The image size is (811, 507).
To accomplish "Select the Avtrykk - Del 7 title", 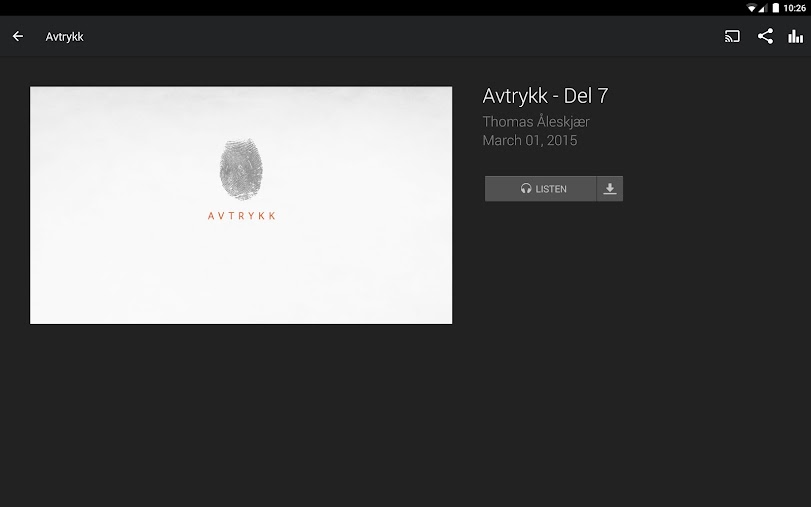I will pos(545,96).
